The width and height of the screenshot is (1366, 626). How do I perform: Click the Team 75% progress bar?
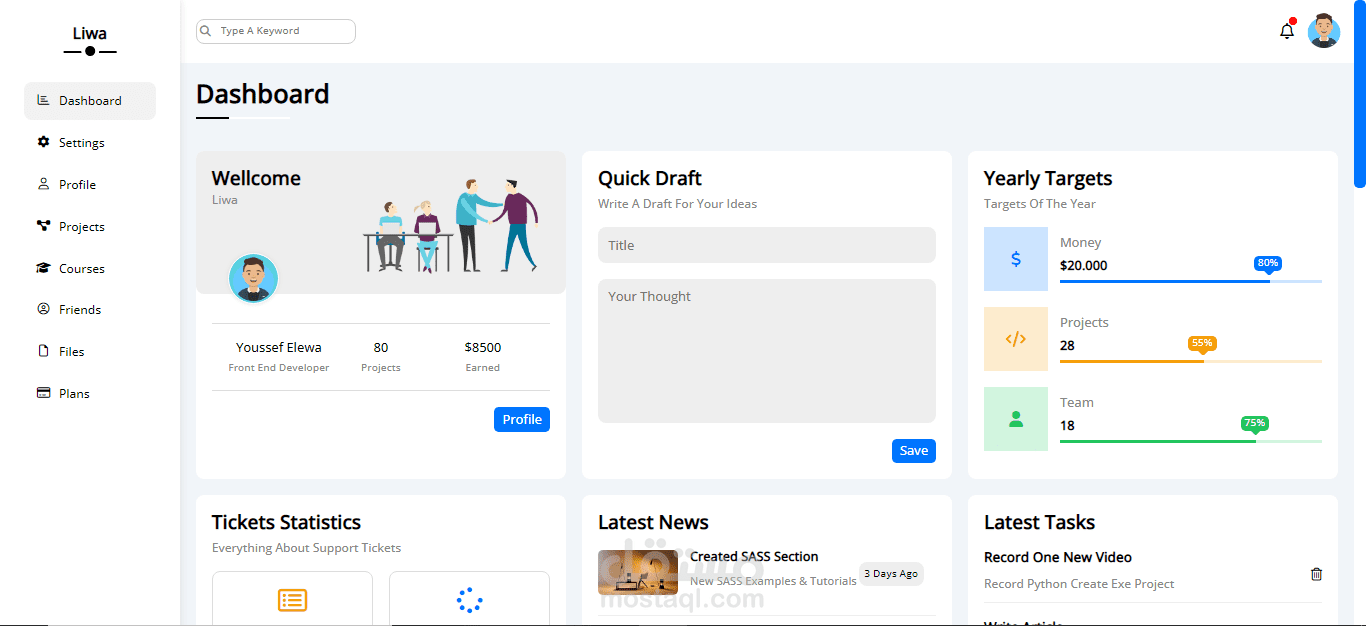pyautogui.click(x=1191, y=441)
